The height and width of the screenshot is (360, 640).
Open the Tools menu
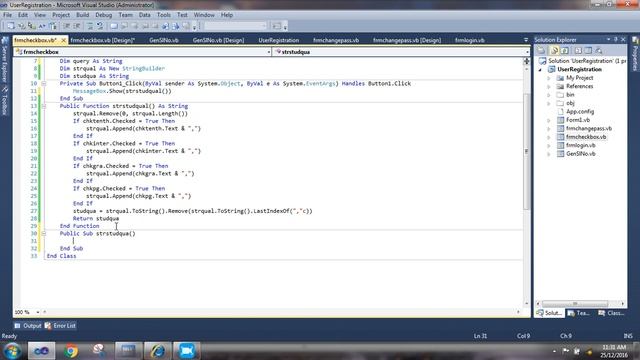tap(164, 15)
